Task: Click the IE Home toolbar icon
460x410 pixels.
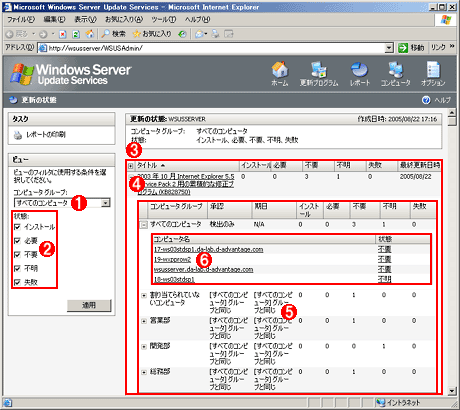Action: (89, 34)
